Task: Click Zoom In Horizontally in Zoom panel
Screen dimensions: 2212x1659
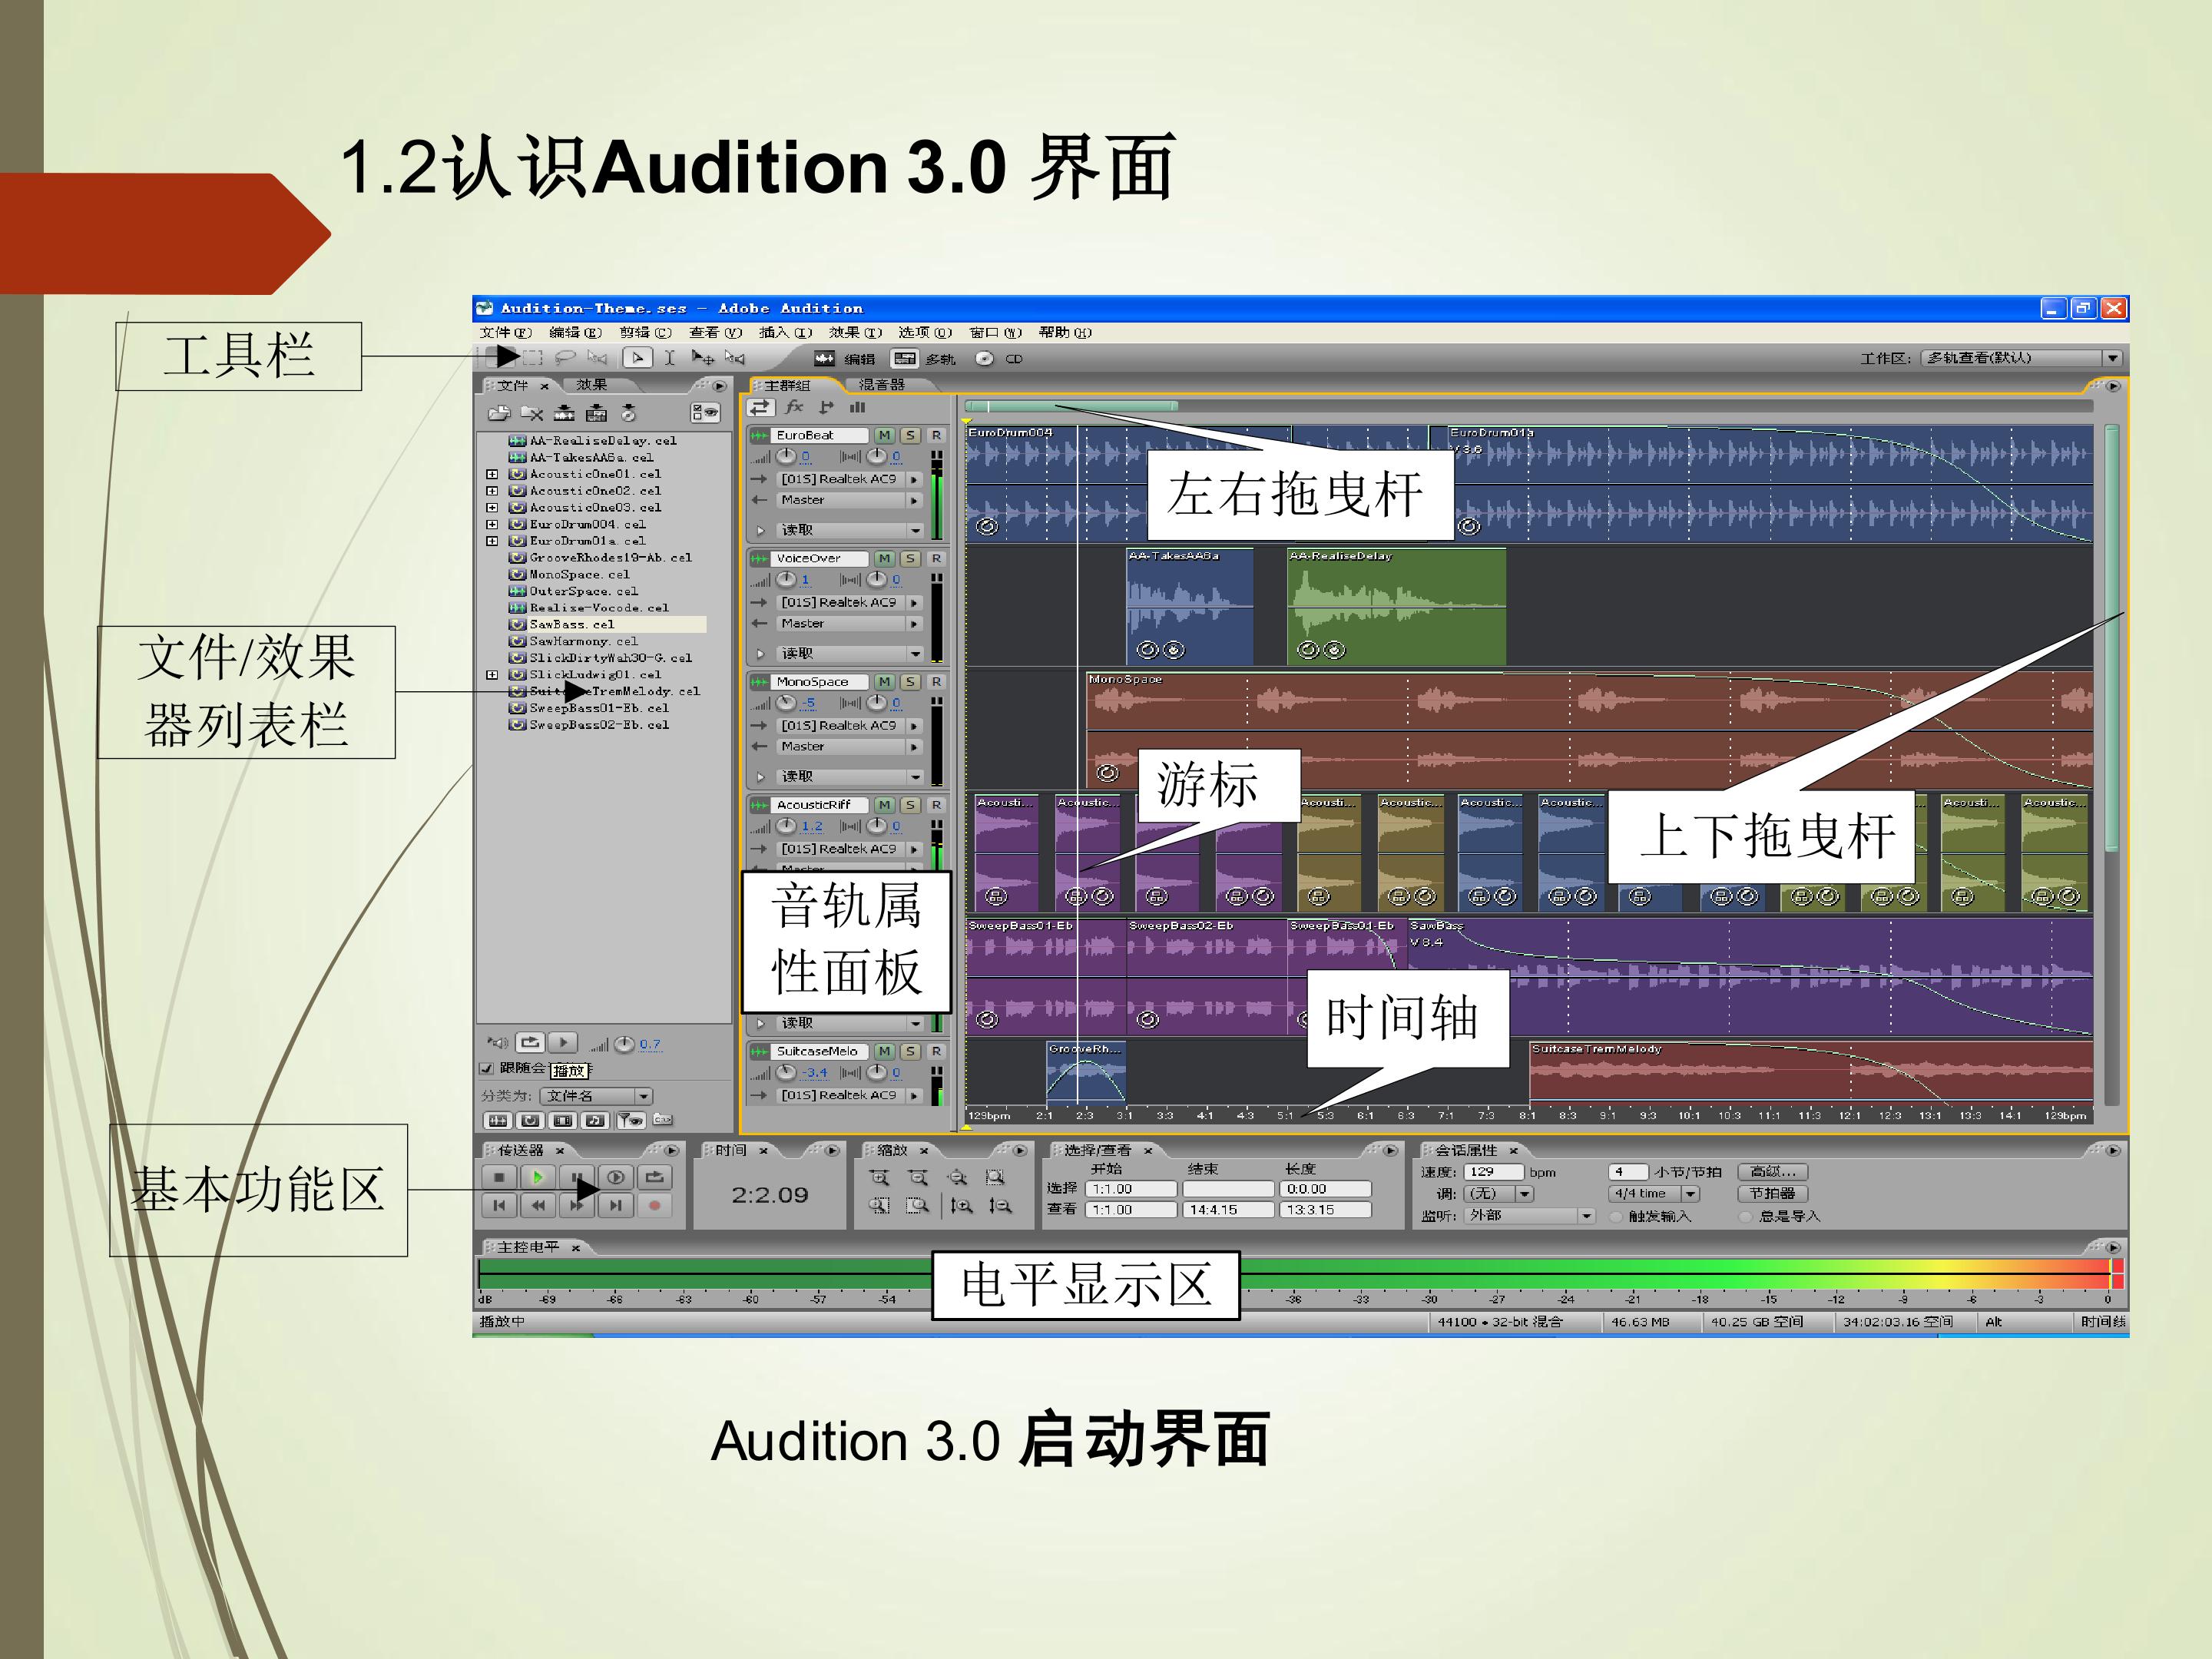Action: [x=879, y=1177]
